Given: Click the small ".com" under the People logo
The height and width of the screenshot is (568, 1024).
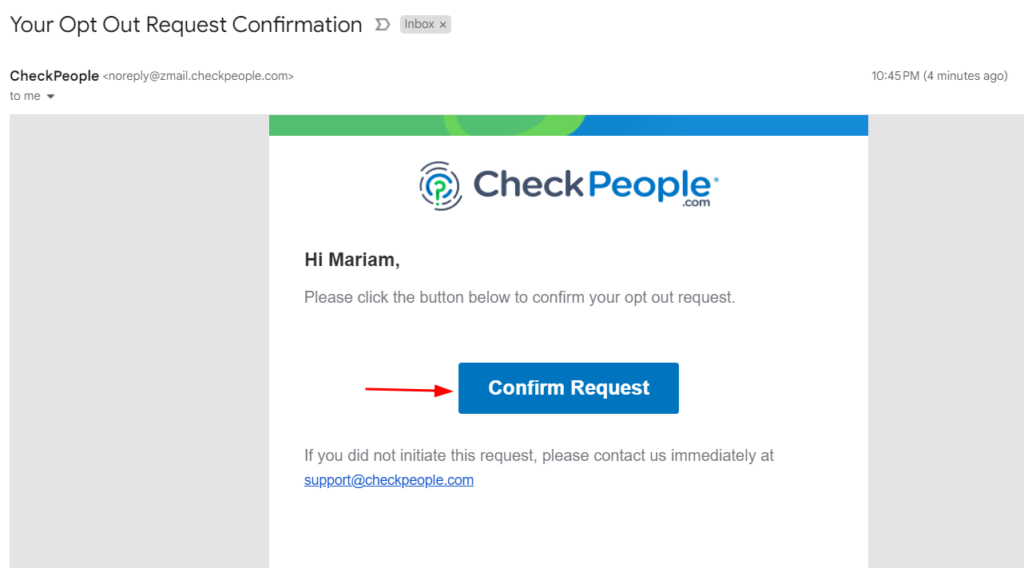Looking at the screenshot, I should coord(696,203).
